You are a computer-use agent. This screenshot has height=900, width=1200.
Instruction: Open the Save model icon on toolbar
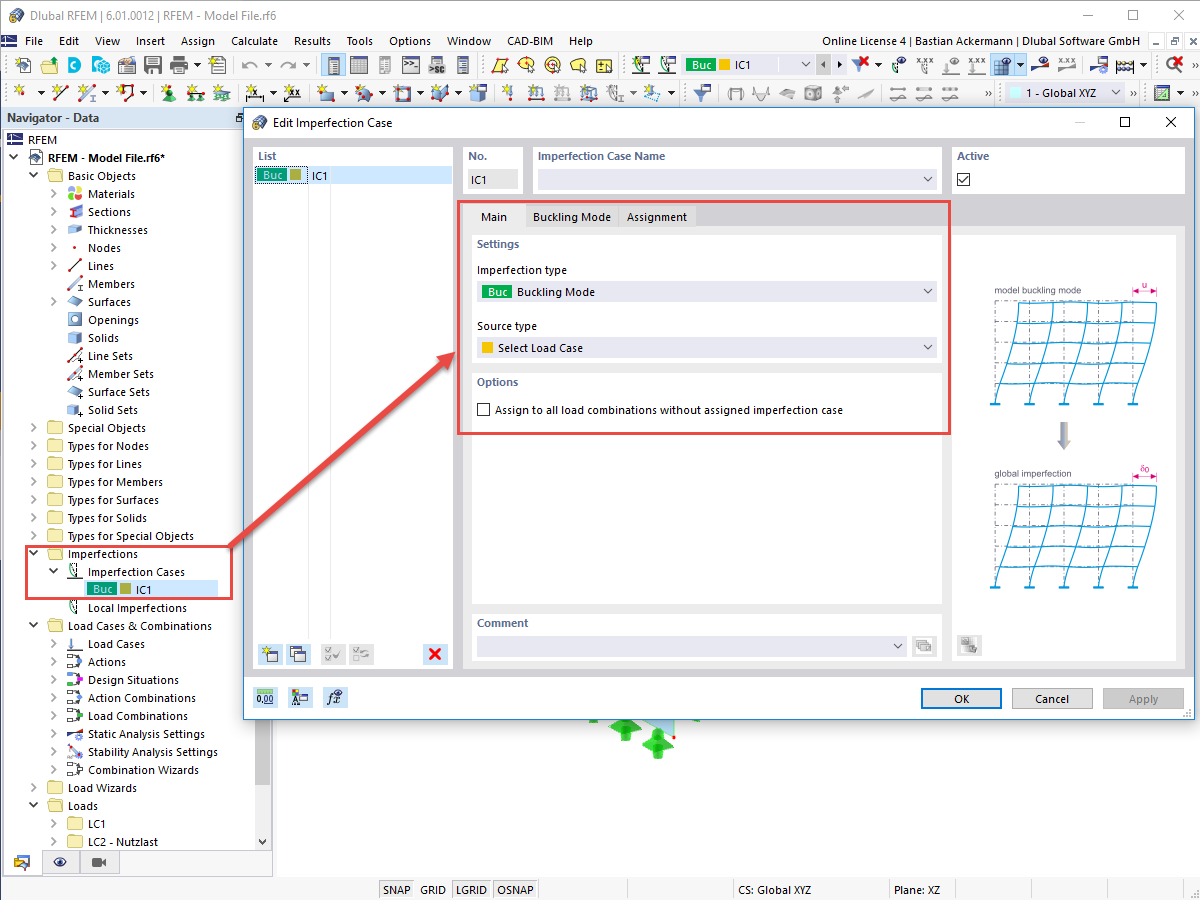(152, 63)
